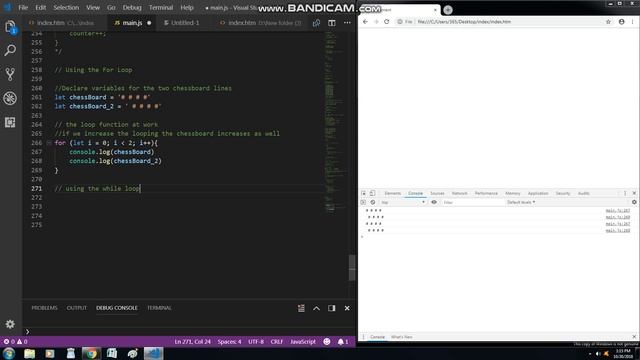Clear the DevTools console

click(373, 202)
